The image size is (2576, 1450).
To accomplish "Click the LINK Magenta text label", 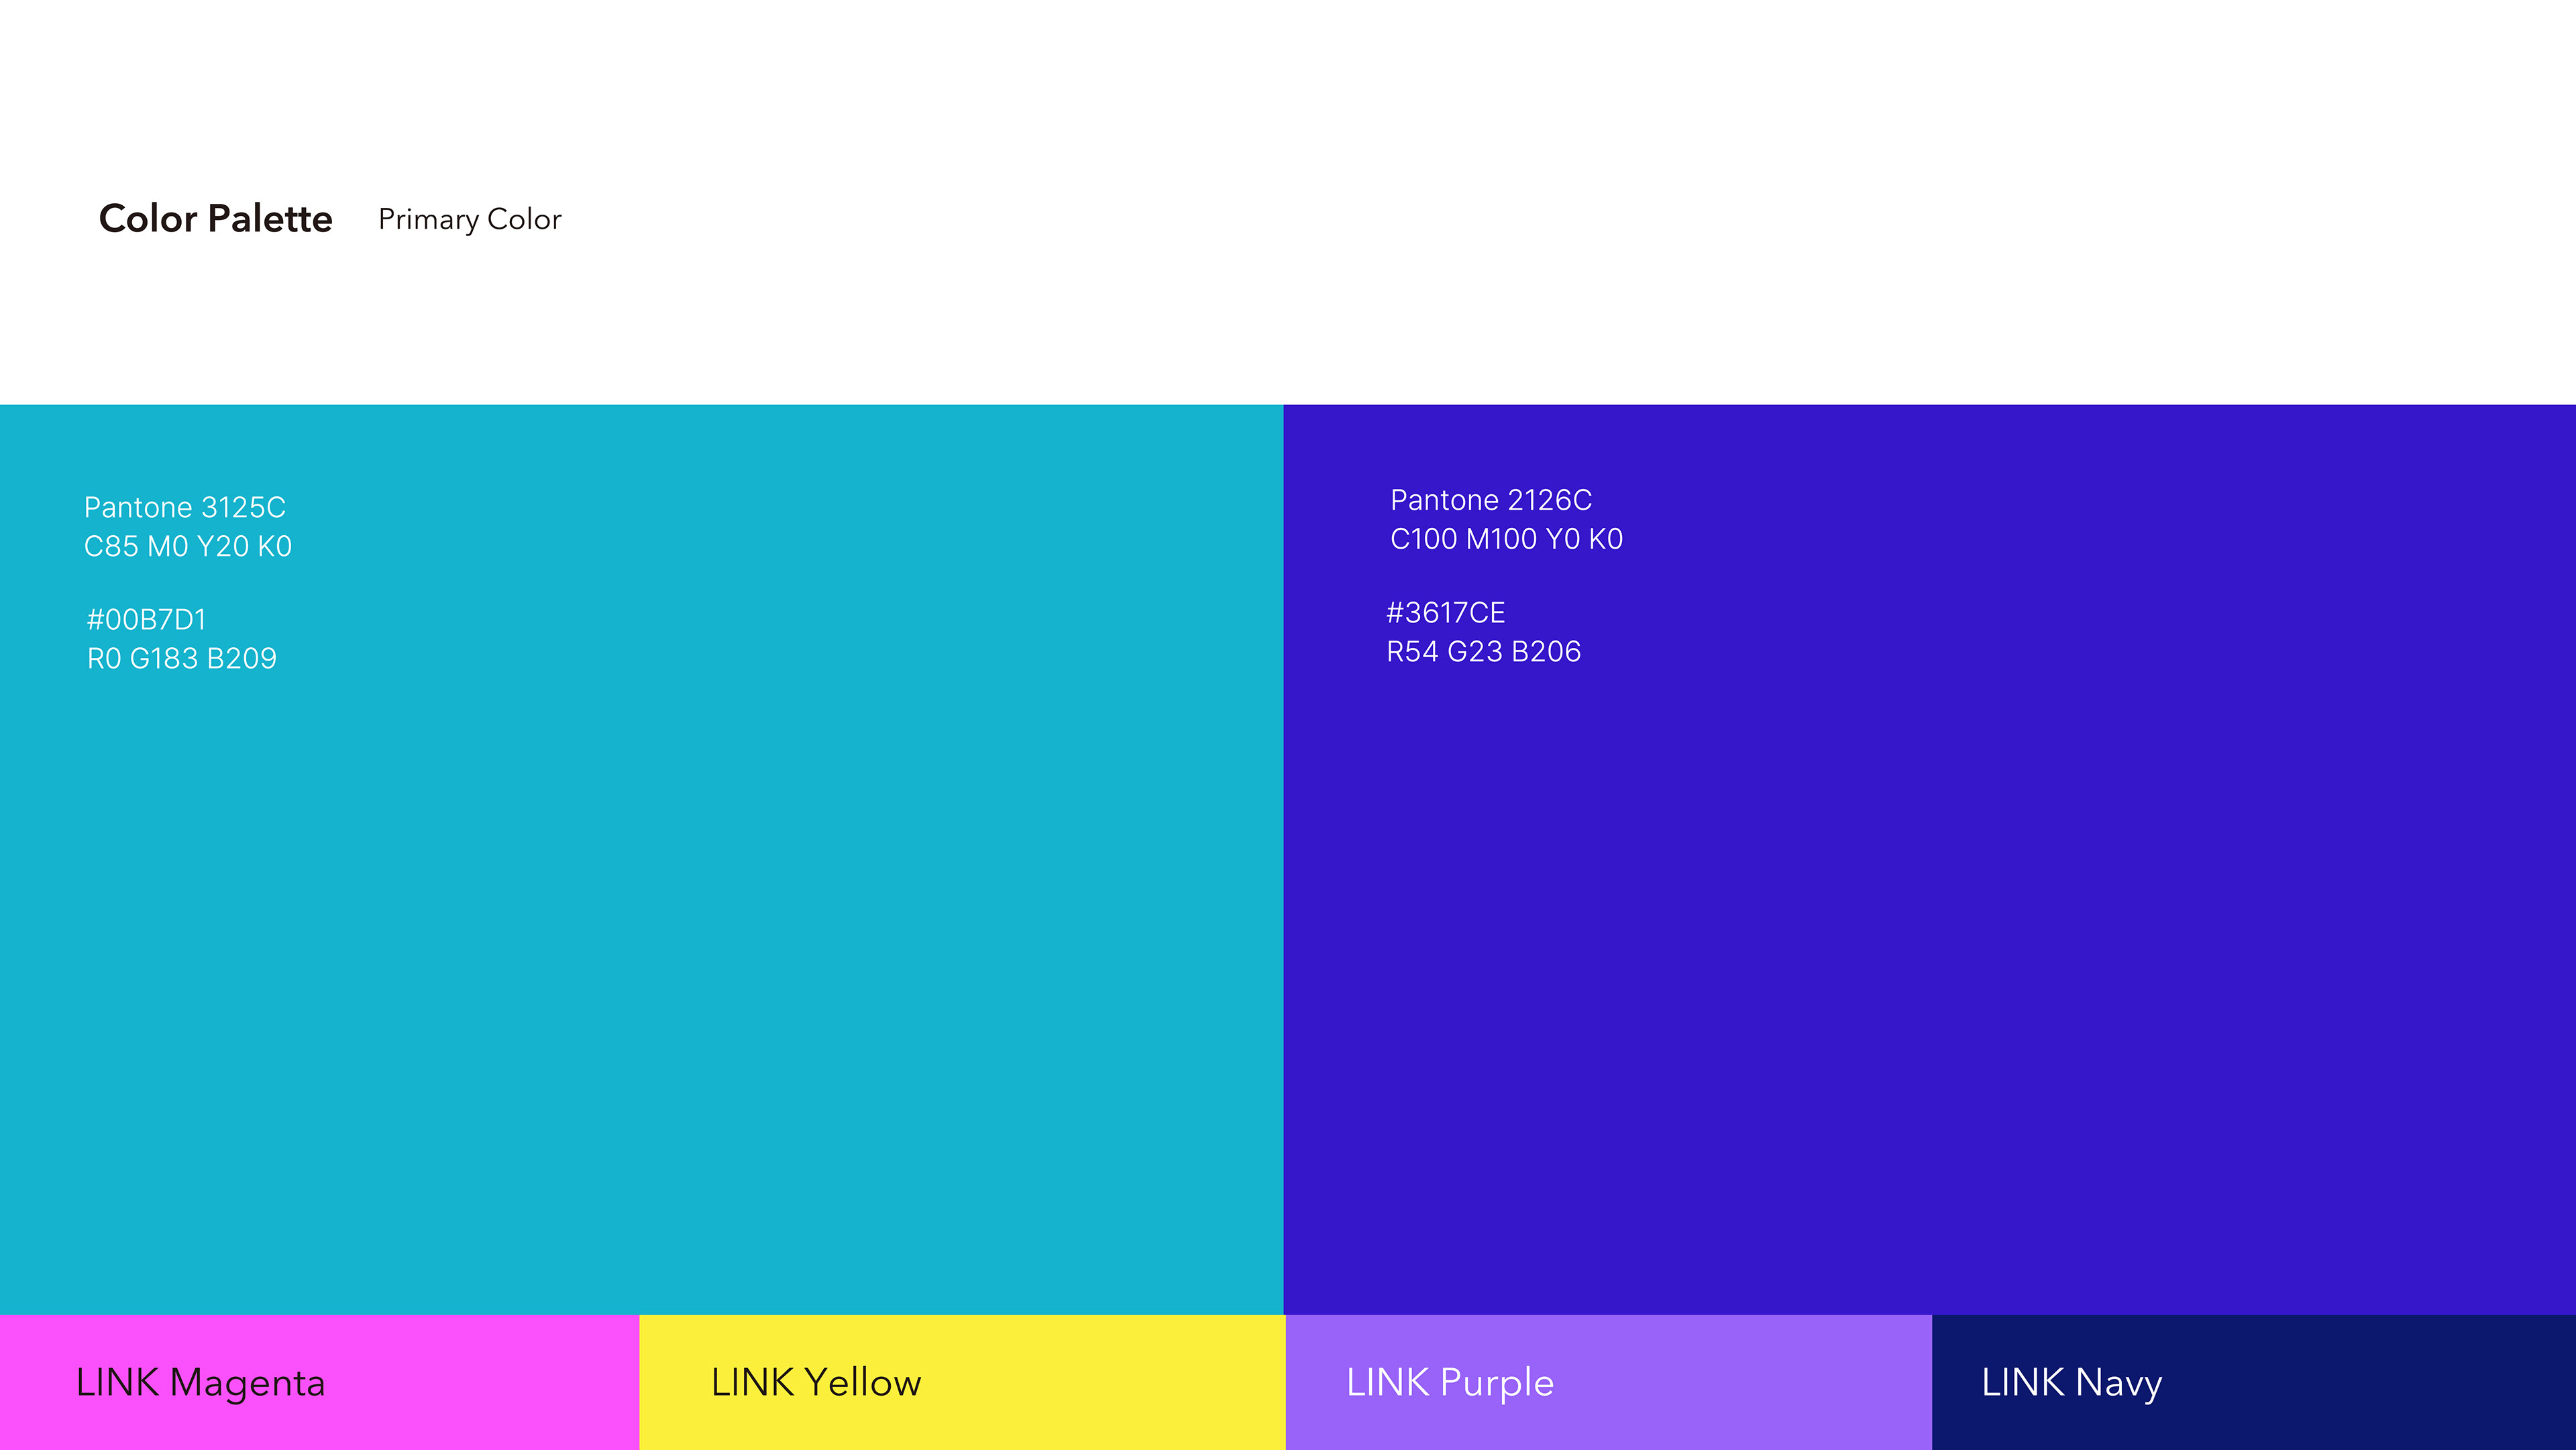I will coord(201,1383).
